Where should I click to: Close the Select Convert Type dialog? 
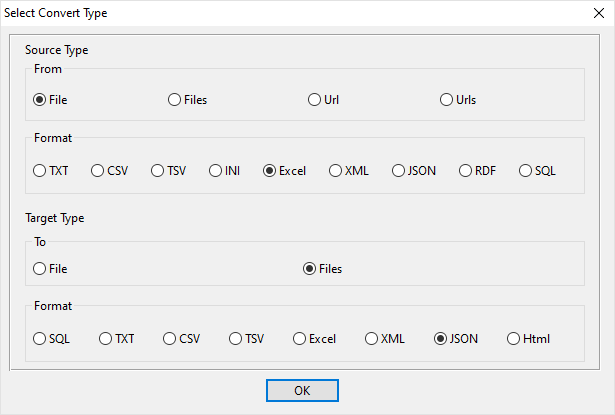[595, 13]
